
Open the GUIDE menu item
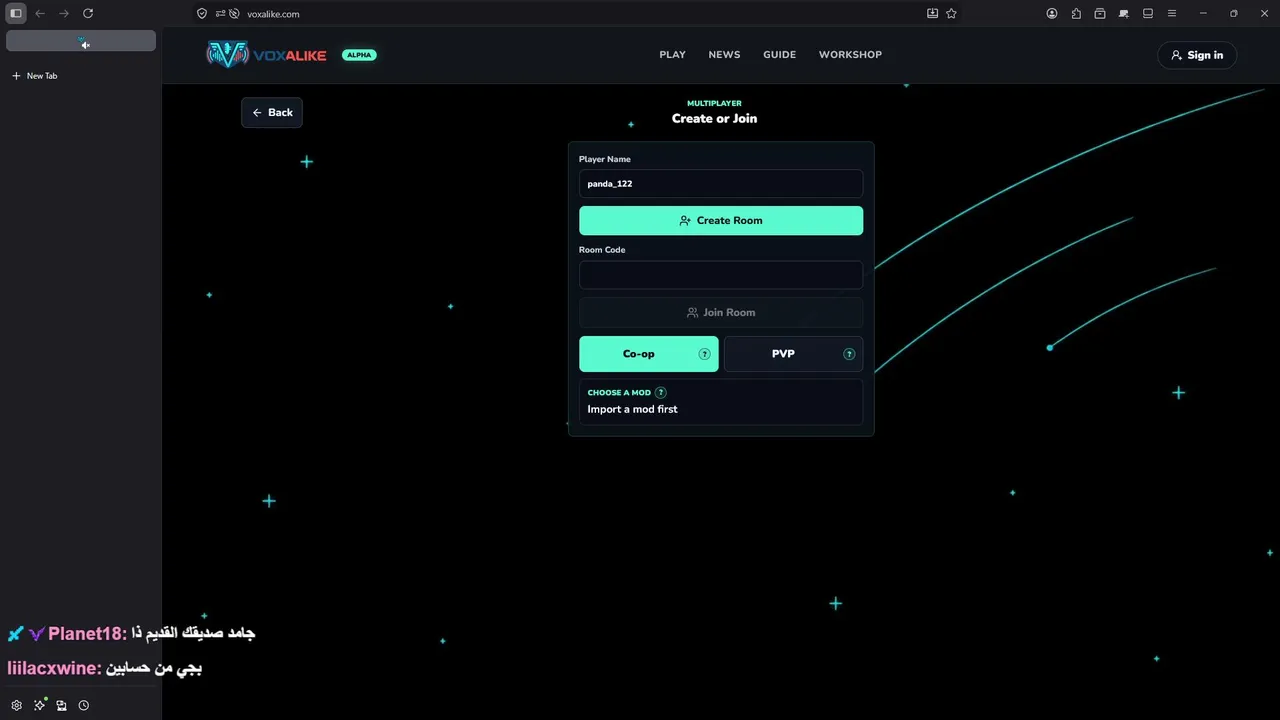(x=779, y=55)
